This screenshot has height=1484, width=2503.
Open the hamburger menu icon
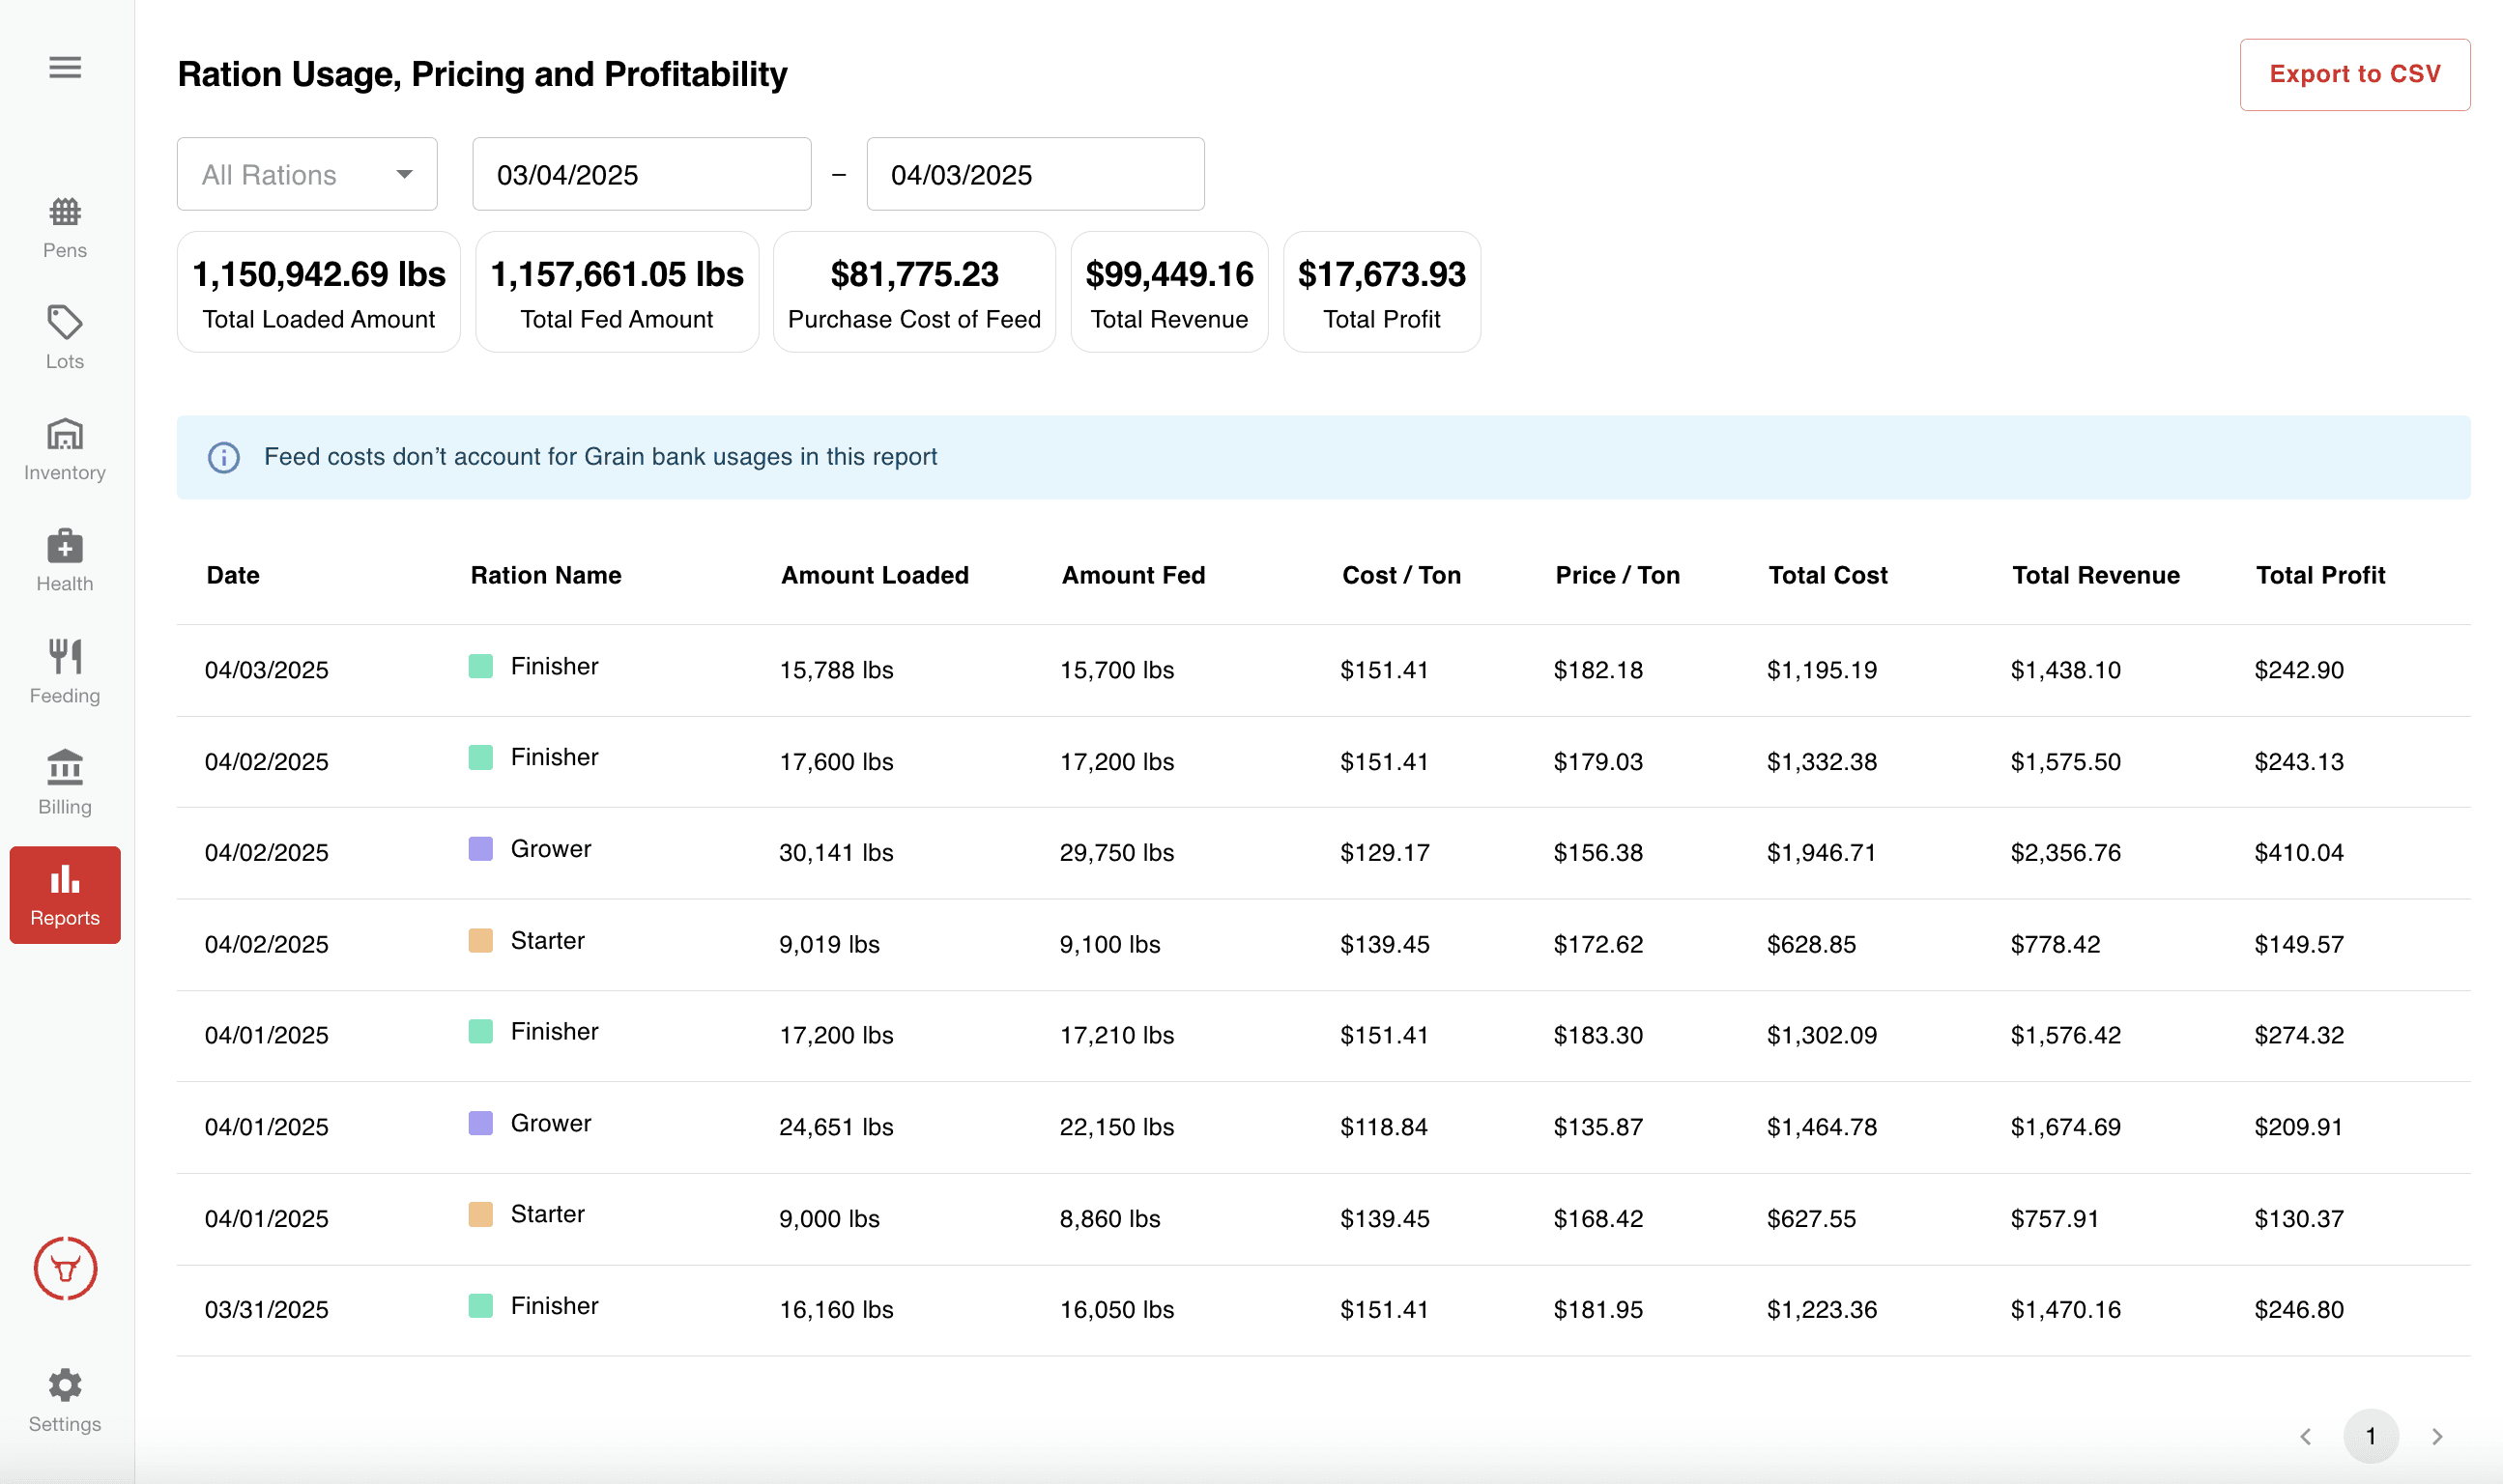[x=65, y=67]
